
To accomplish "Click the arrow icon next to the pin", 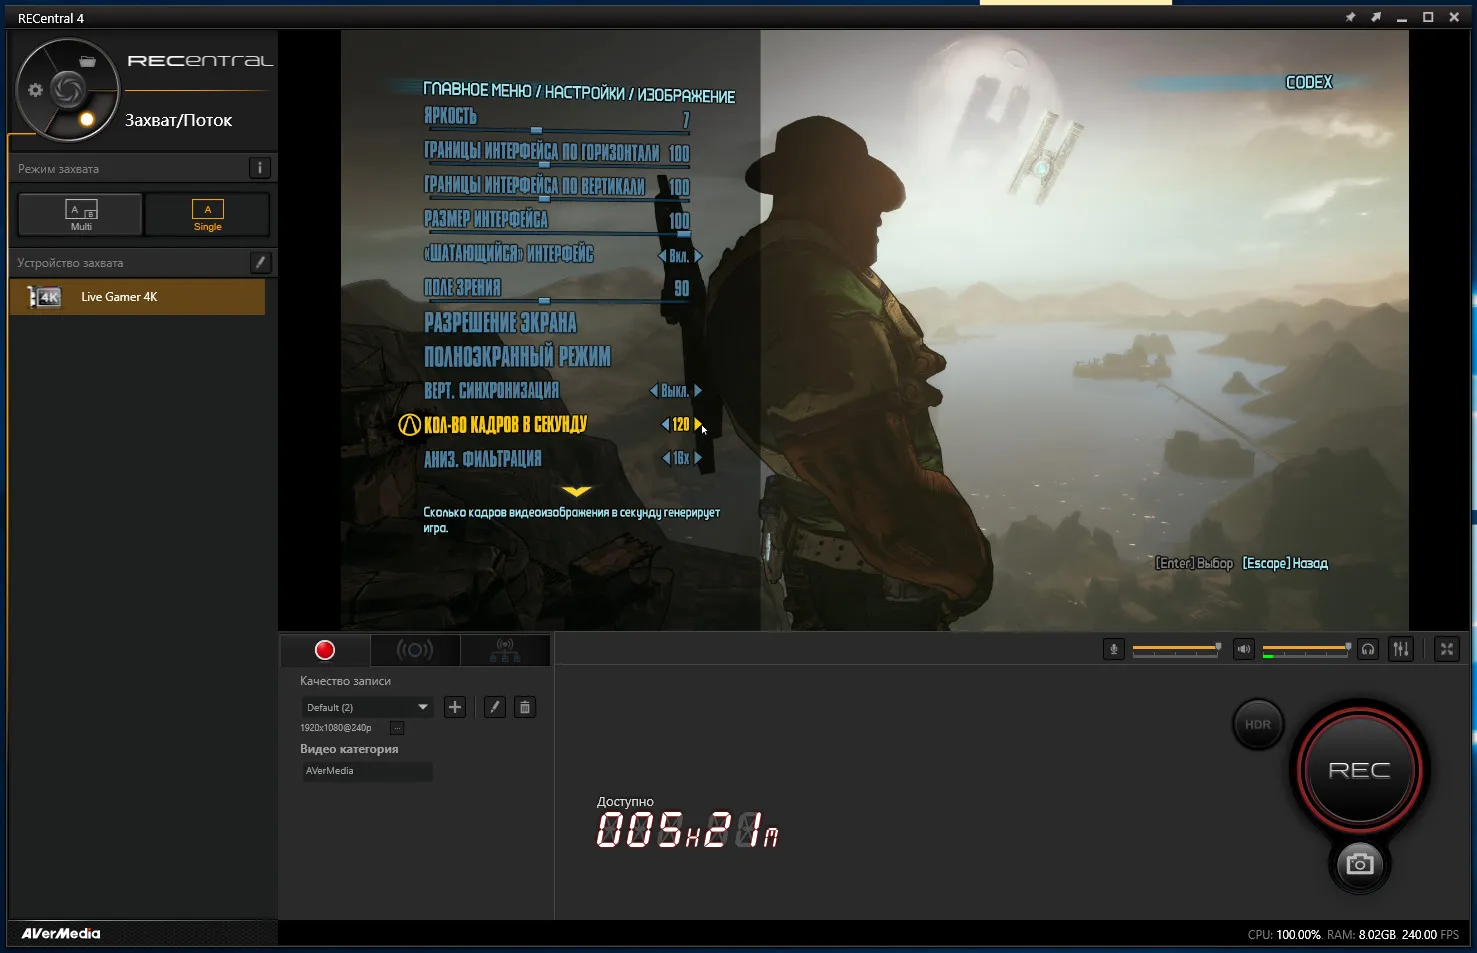I will tap(1376, 17).
